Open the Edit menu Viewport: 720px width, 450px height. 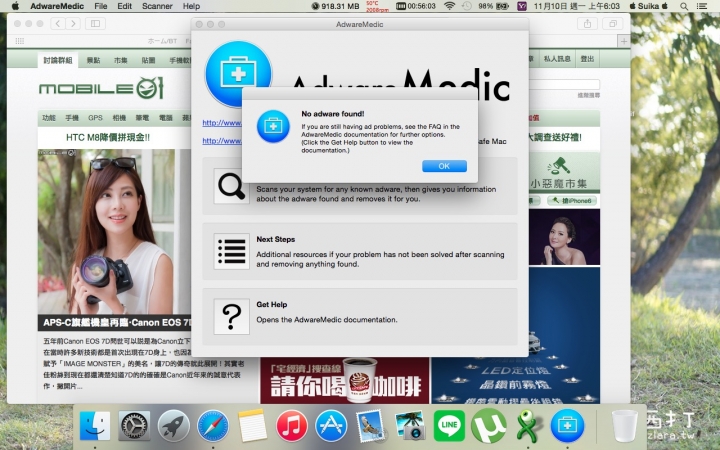click(124, 6)
